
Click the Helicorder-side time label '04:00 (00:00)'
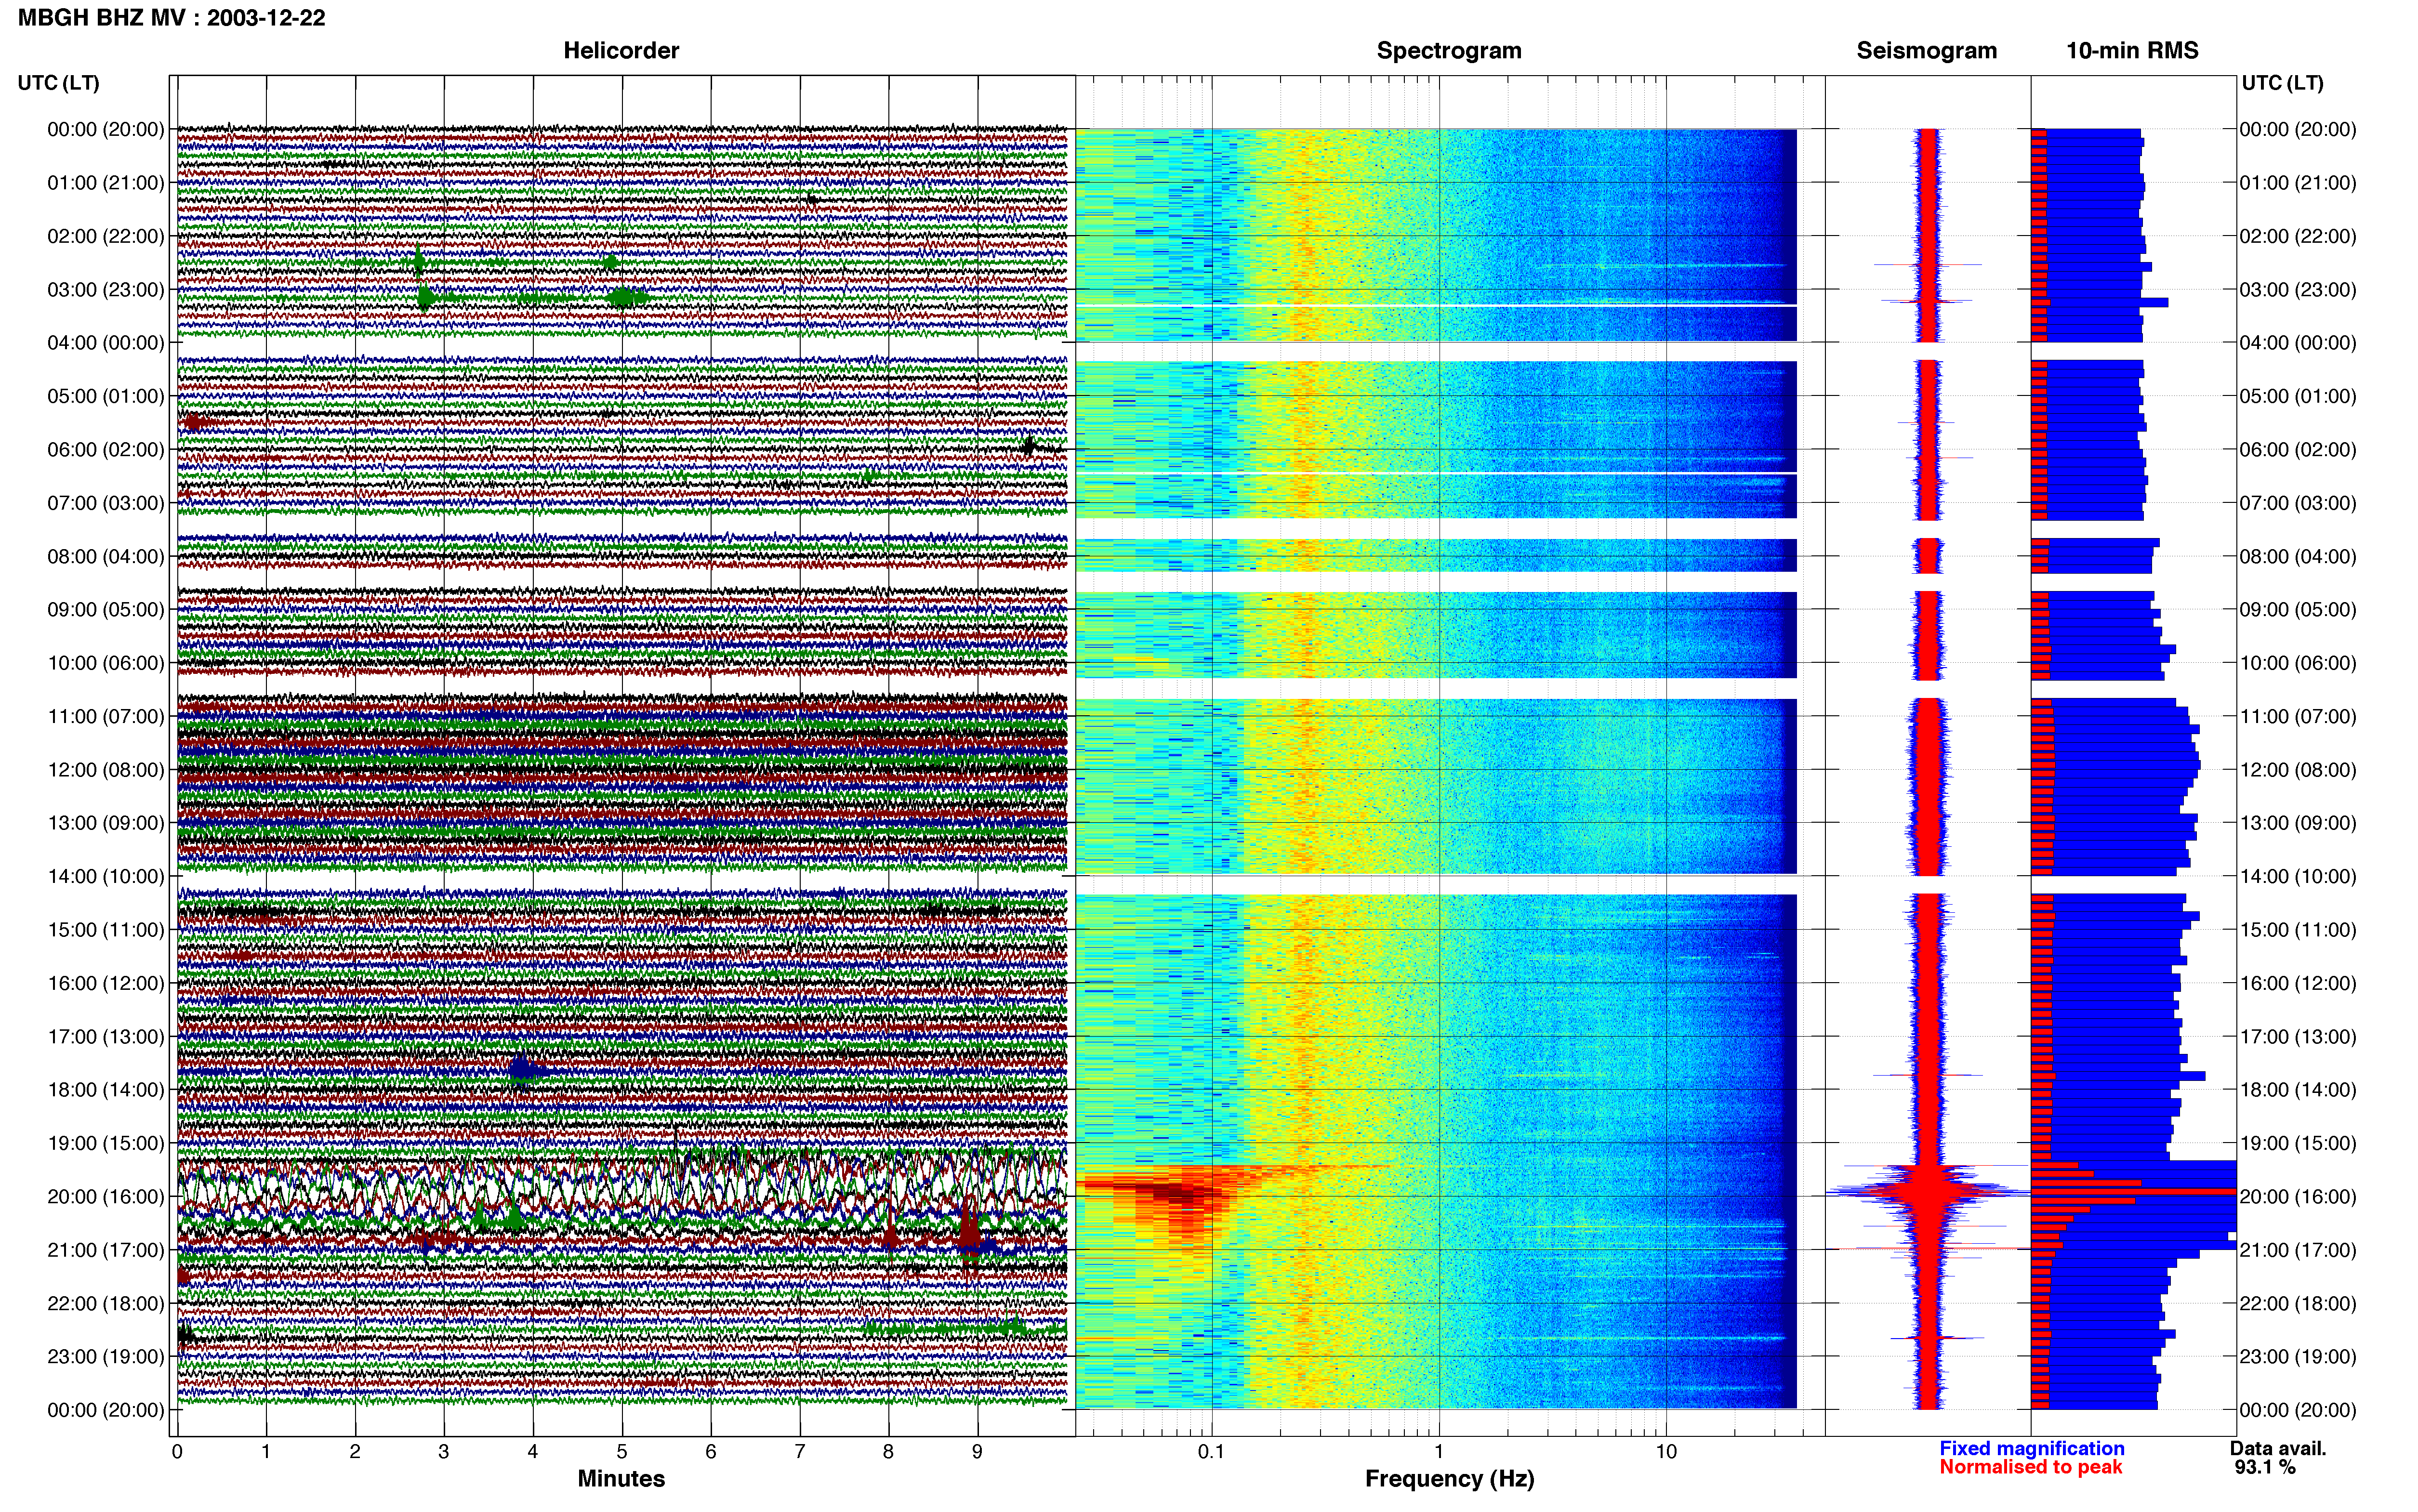click(106, 343)
